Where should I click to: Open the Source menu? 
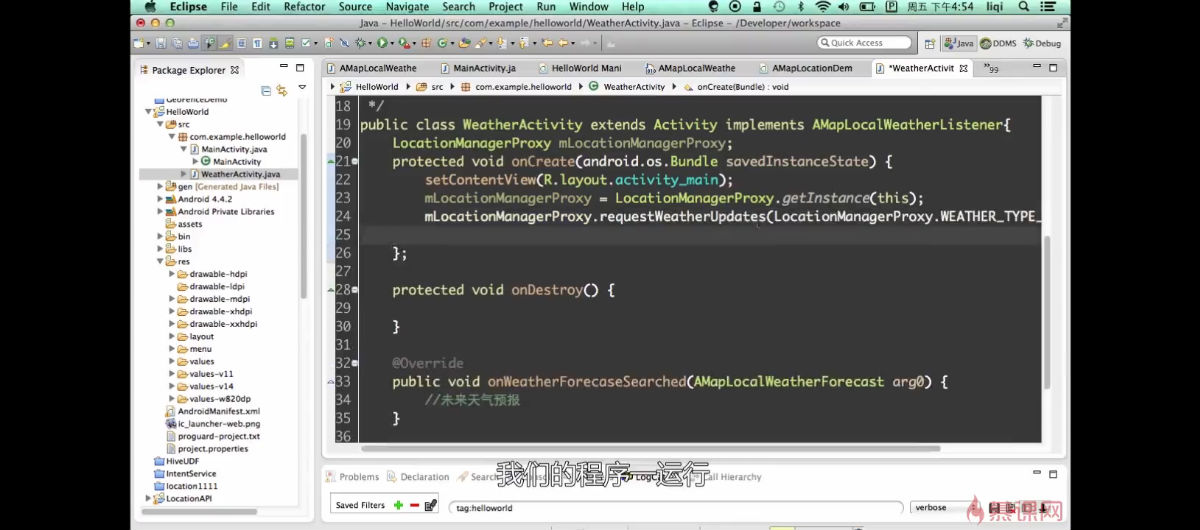point(355,7)
